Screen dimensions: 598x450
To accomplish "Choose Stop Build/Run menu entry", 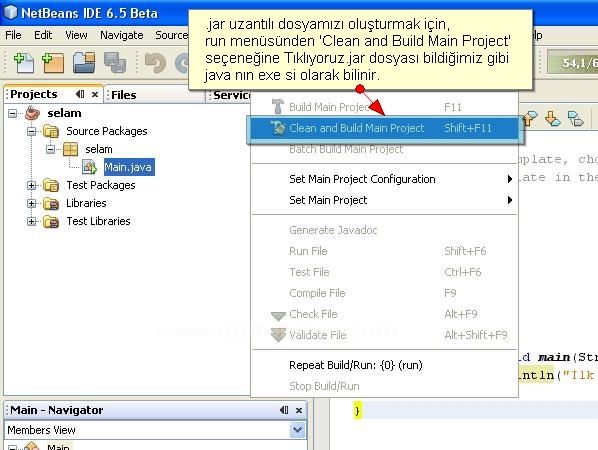I will pyautogui.click(x=384, y=386).
